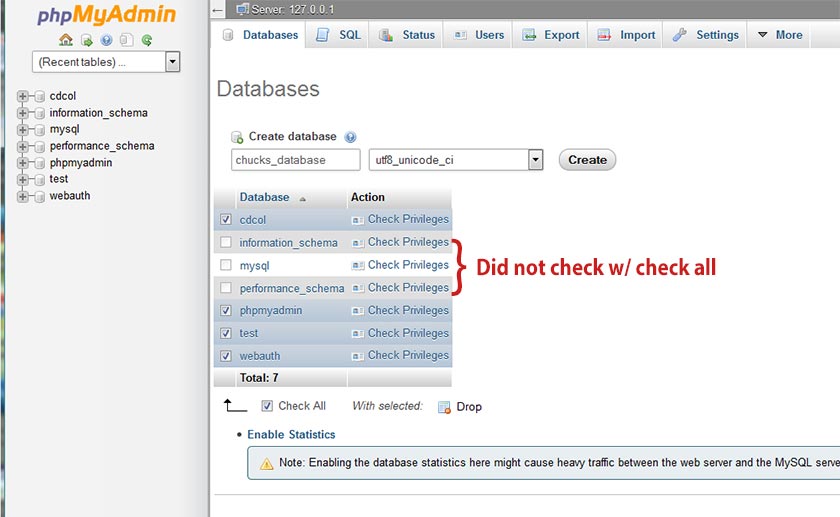Expand the phpmyadmin tree node
The height and width of the screenshot is (517, 840).
22,163
